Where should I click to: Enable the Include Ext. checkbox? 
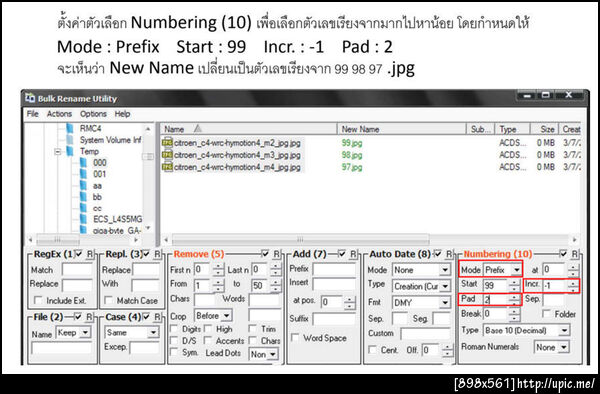[38, 301]
